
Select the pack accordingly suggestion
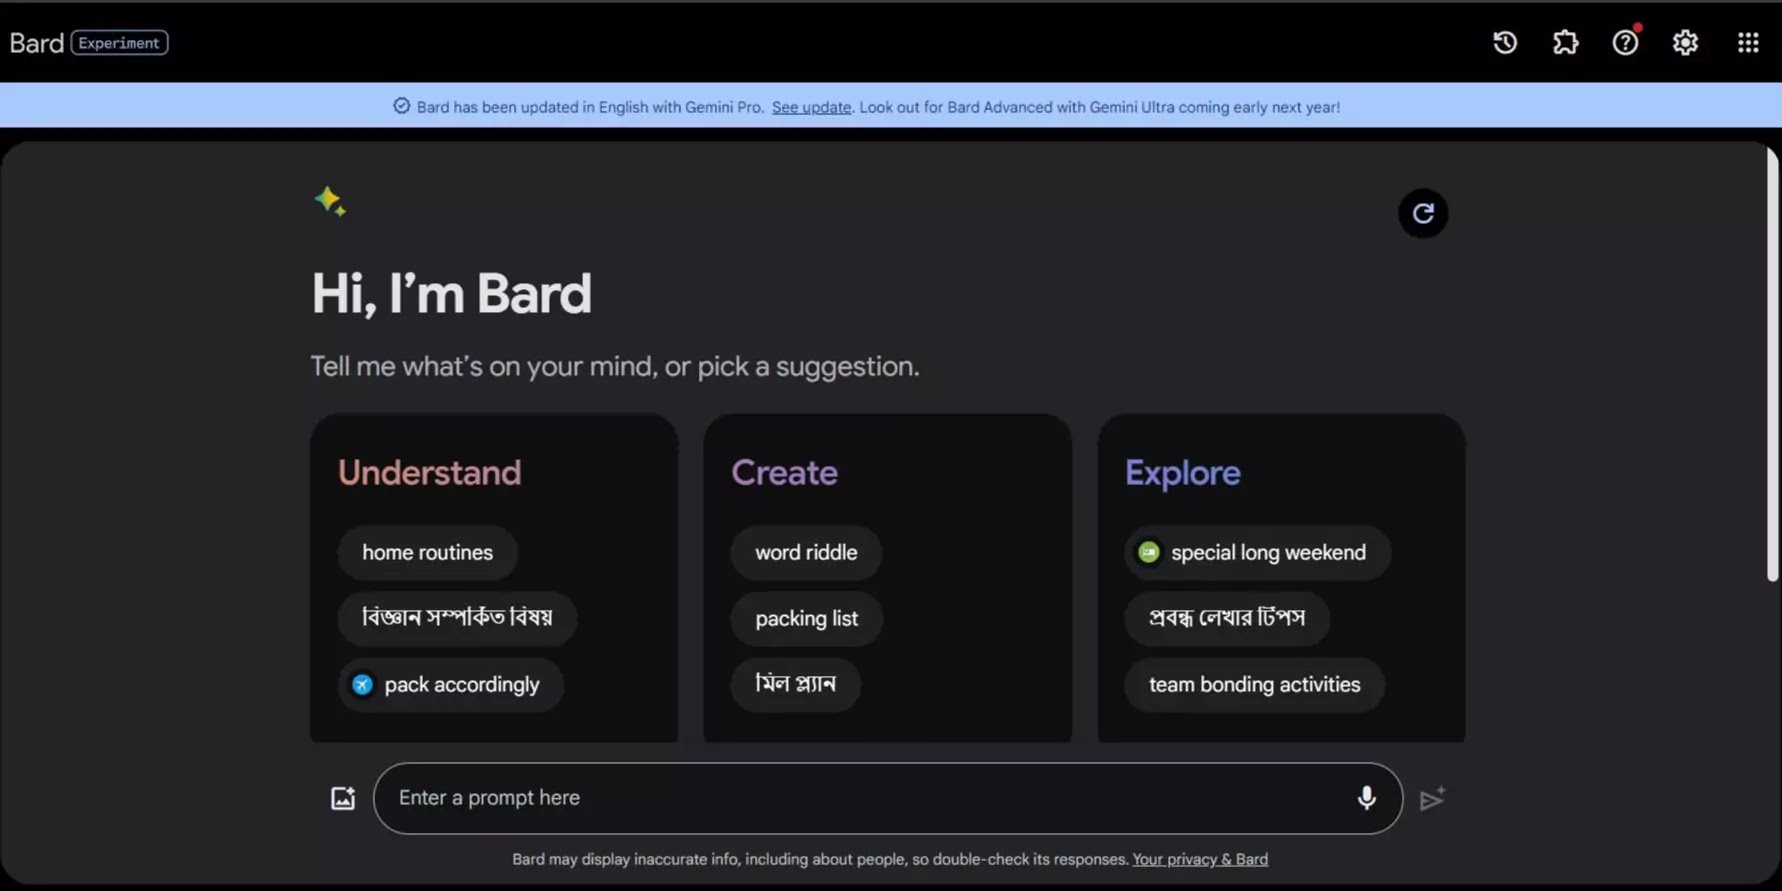coord(450,684)
